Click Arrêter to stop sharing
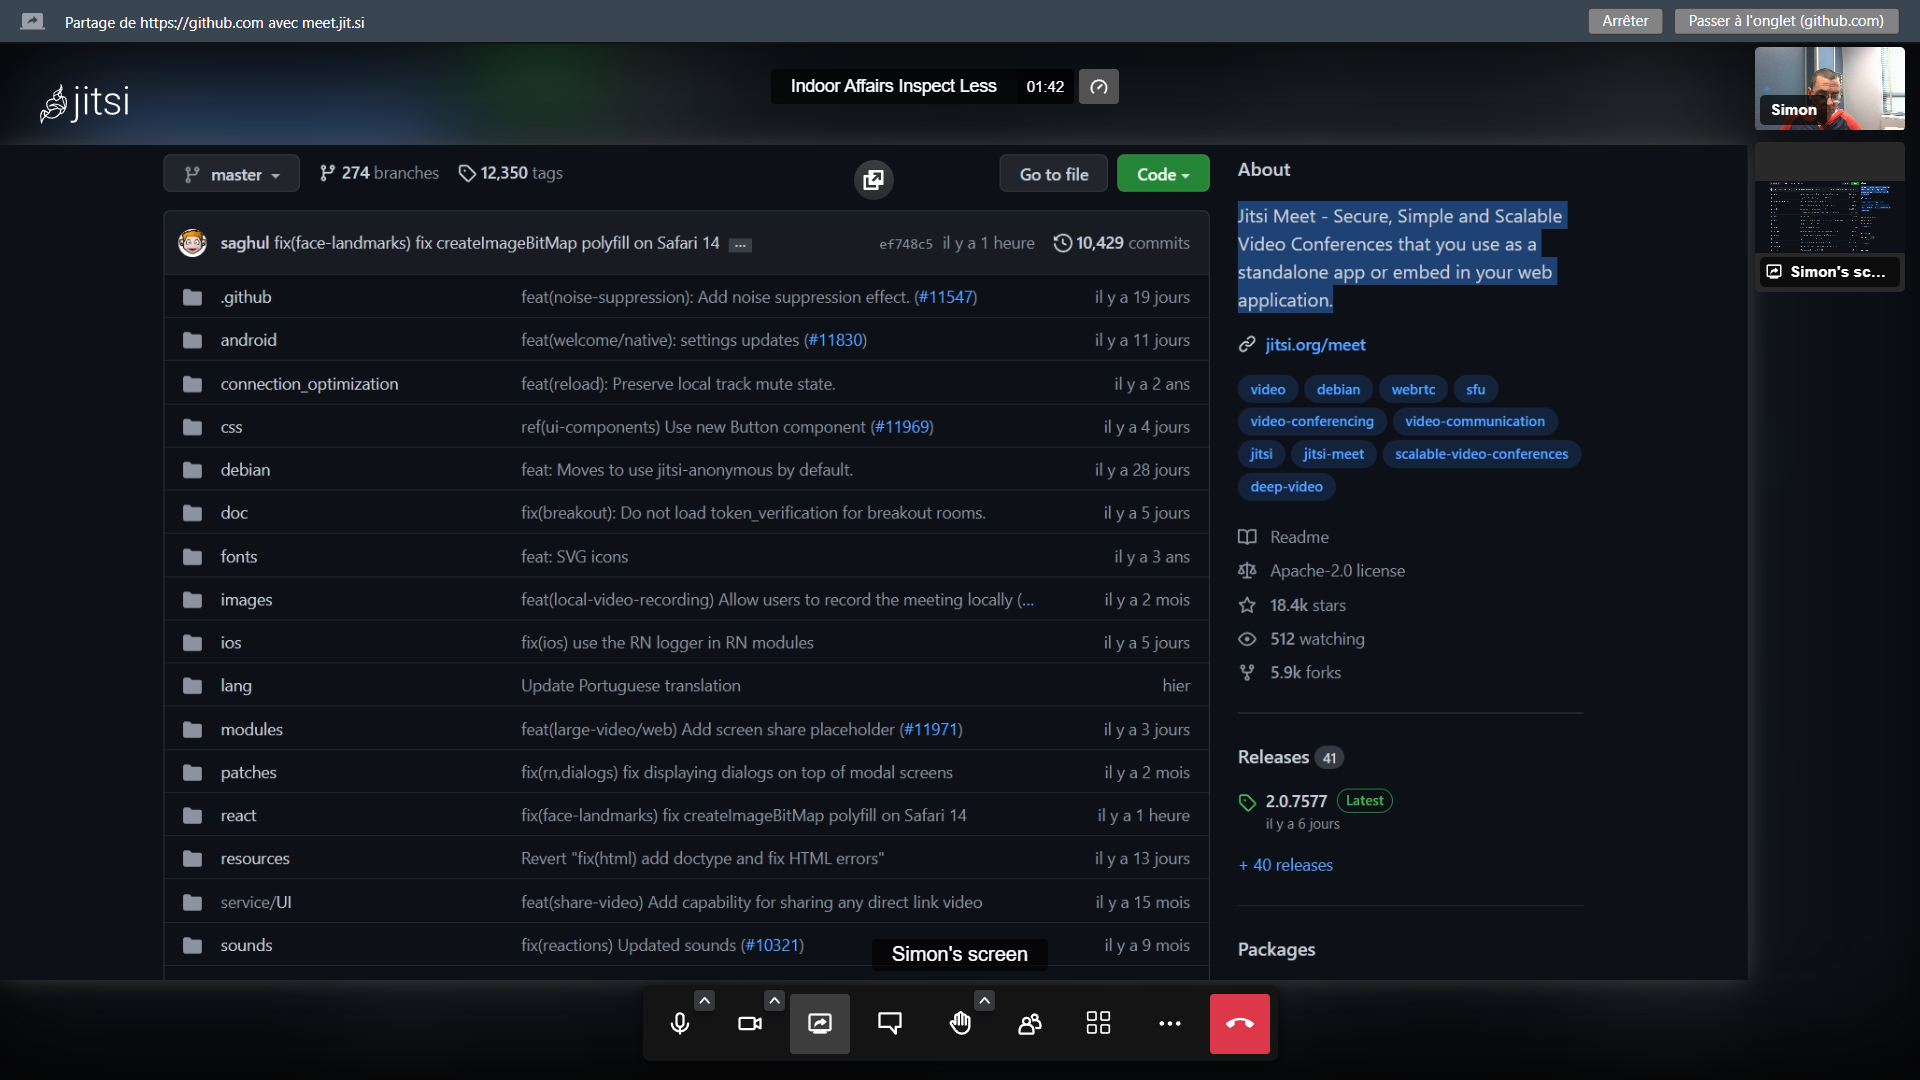Screen dimensions: 1920x1080 1625,21
